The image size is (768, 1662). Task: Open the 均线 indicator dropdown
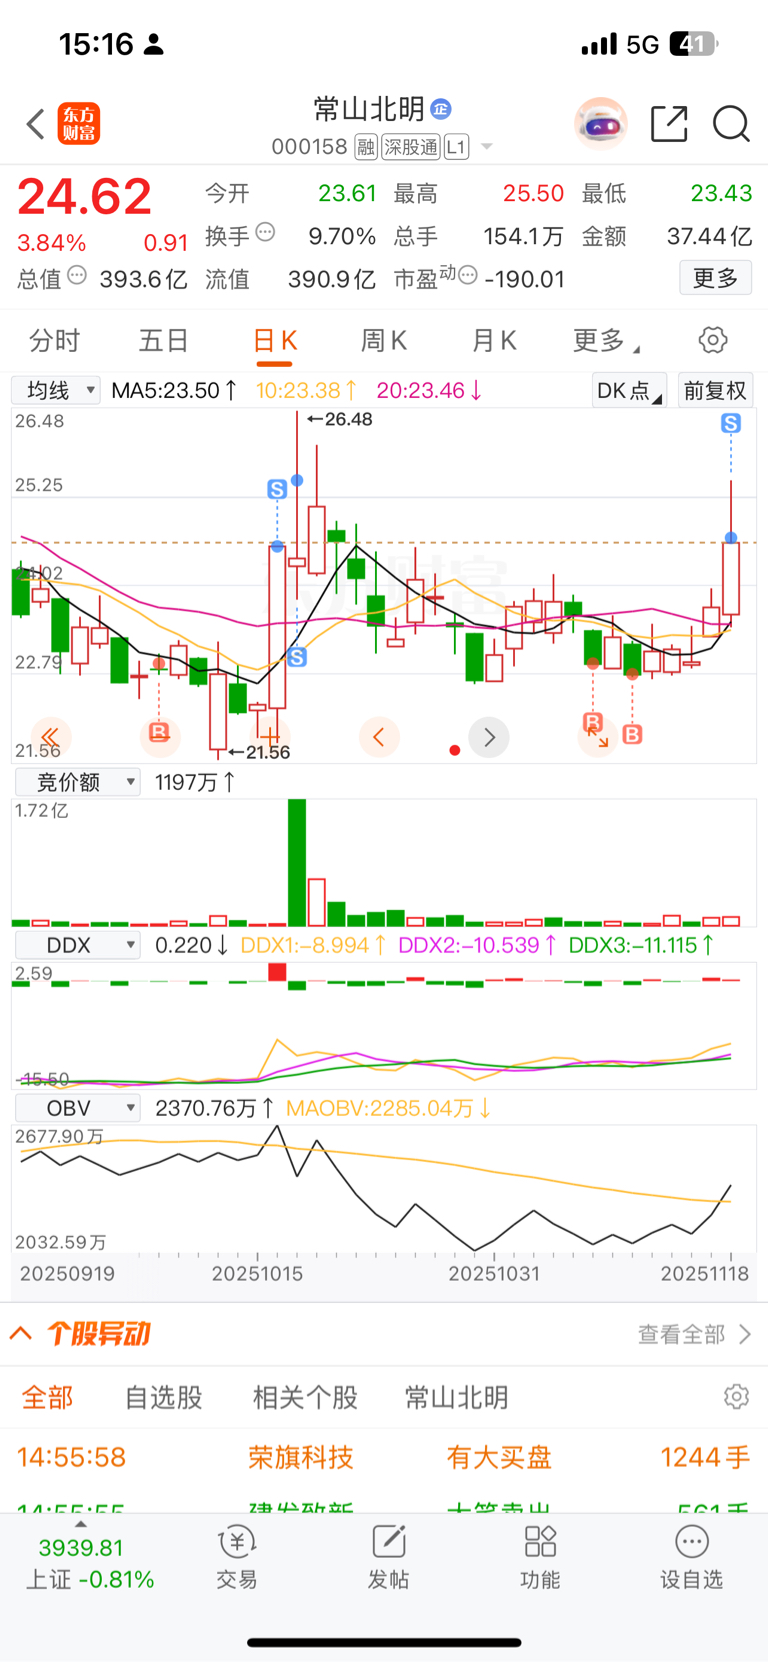[x=56, y=390]
